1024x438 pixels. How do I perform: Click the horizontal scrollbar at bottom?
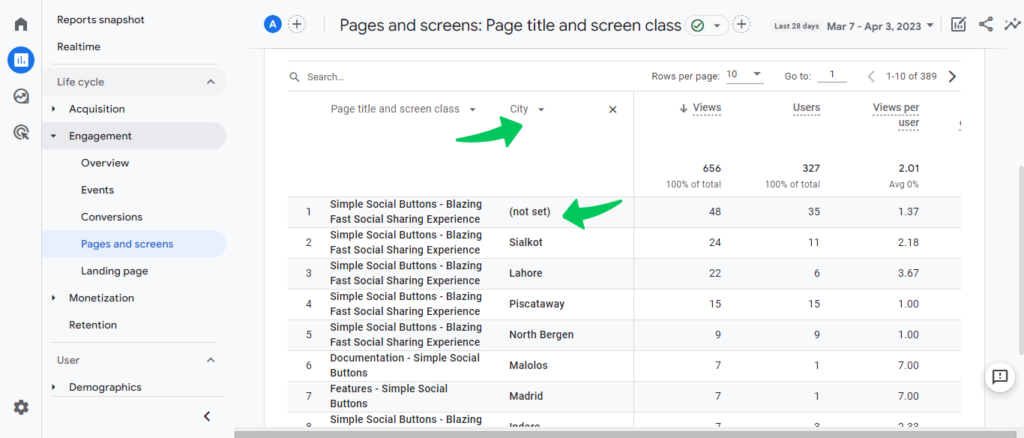(x=627, y=434)
